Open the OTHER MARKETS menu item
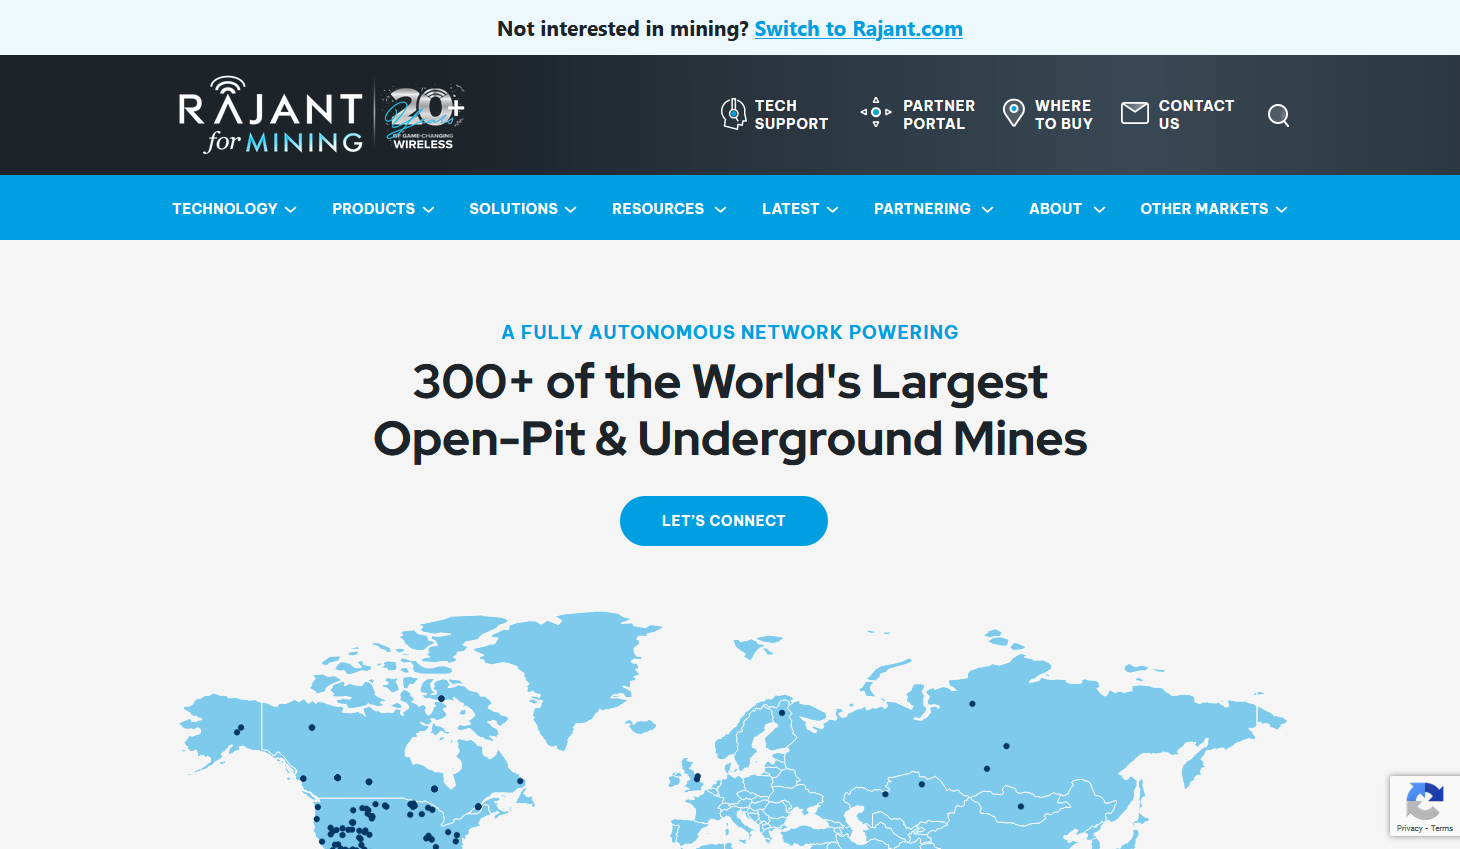 point(1204,208)
